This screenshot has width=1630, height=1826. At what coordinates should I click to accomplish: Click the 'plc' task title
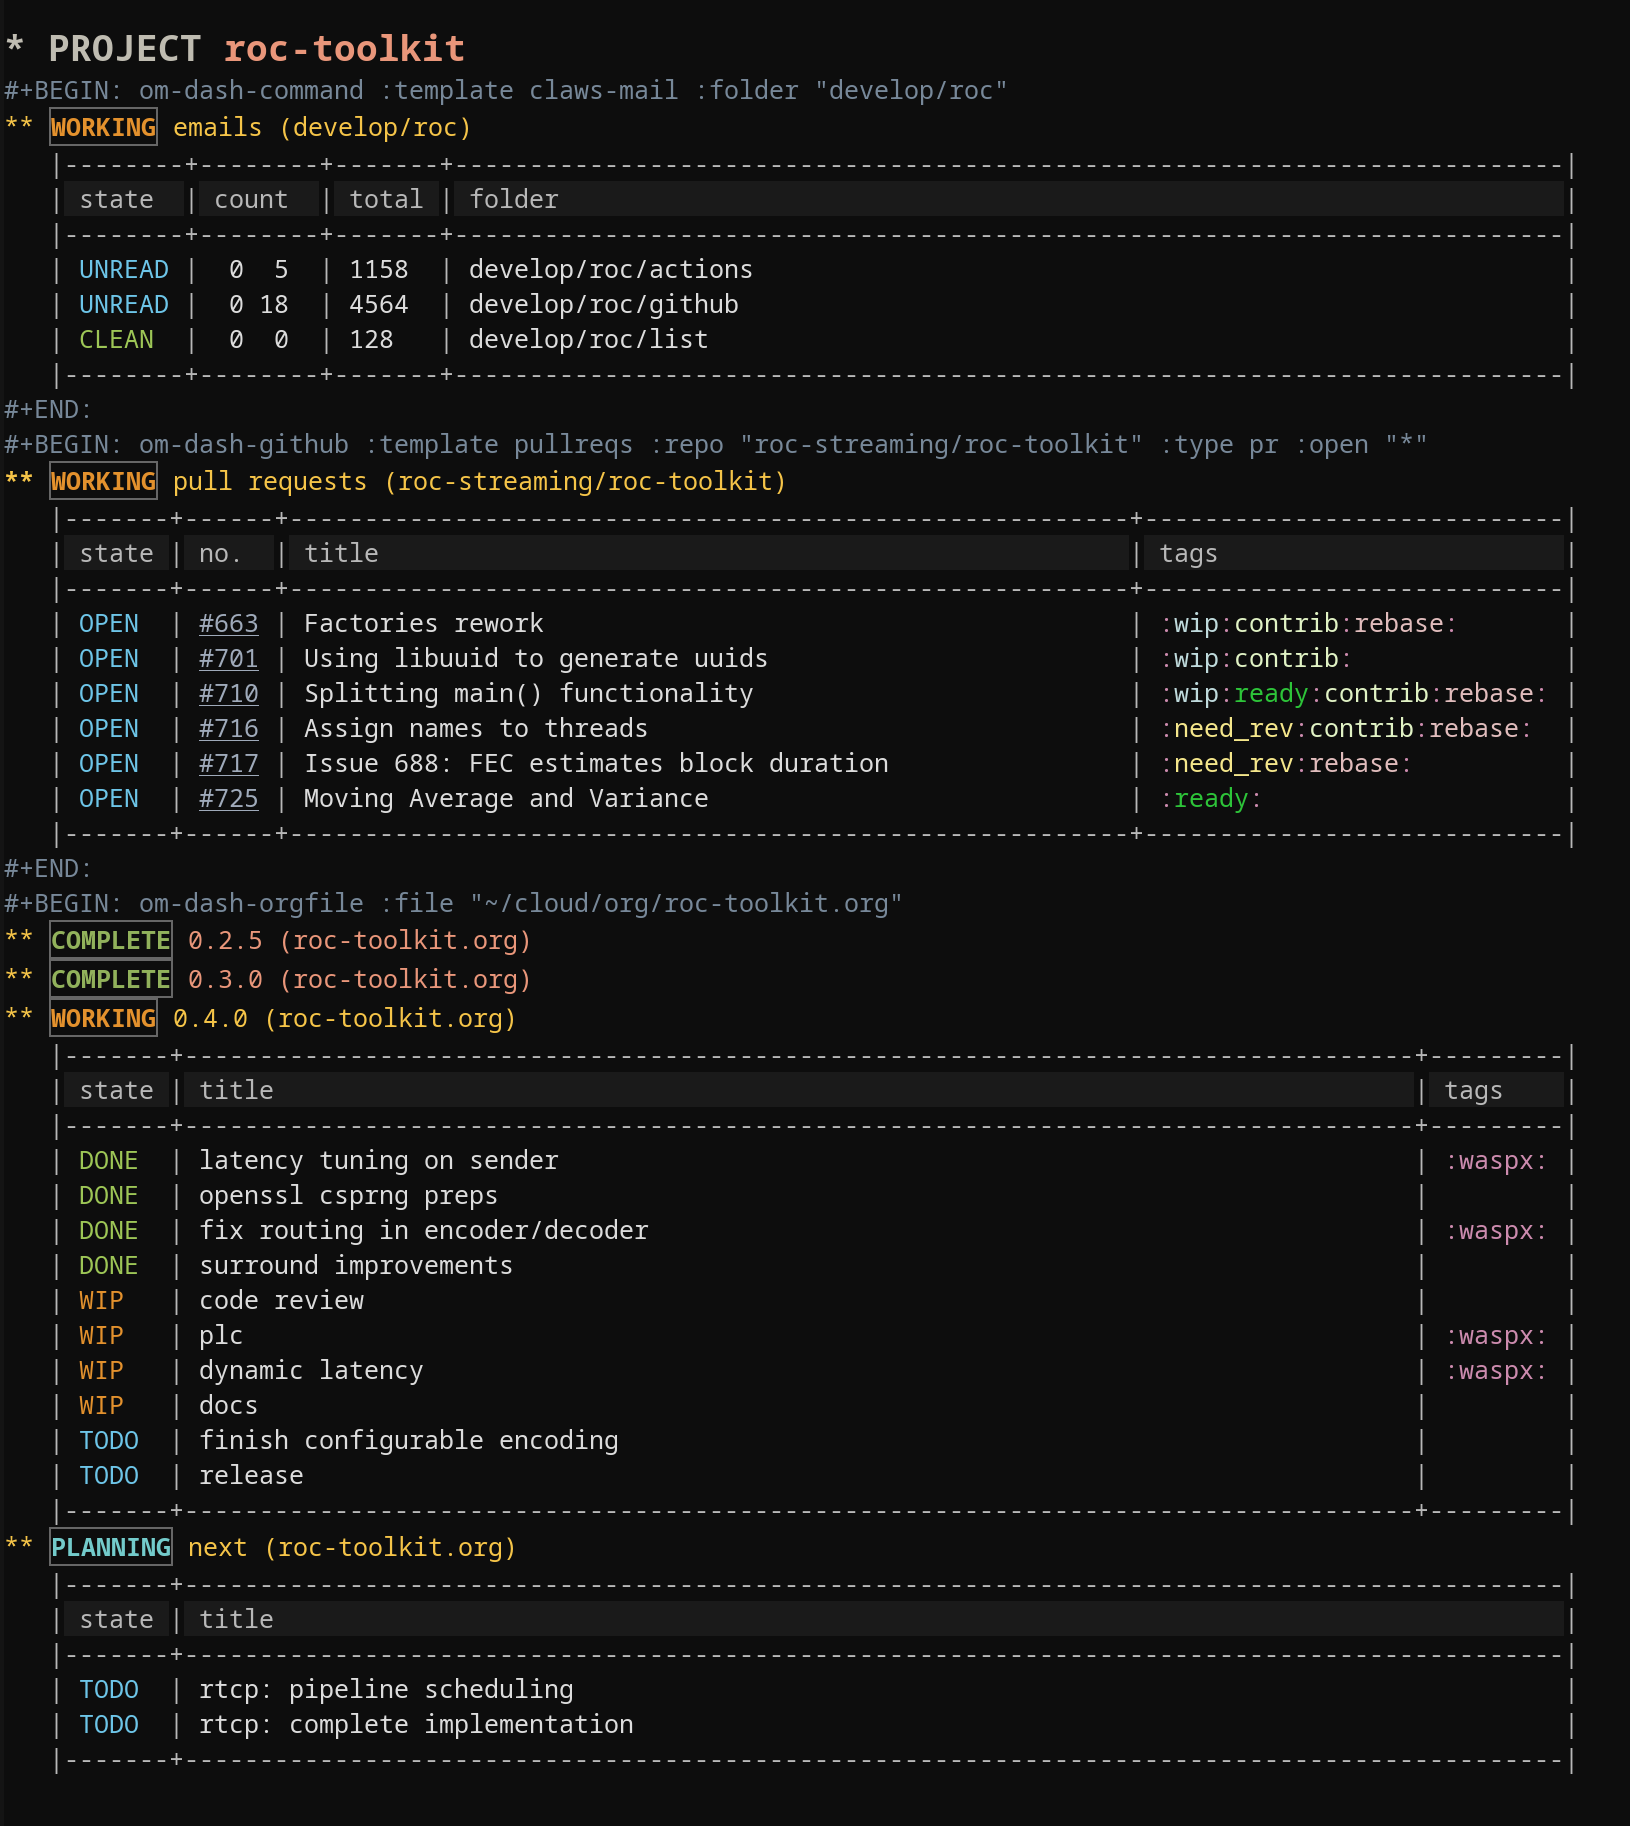coord(220,1336)
